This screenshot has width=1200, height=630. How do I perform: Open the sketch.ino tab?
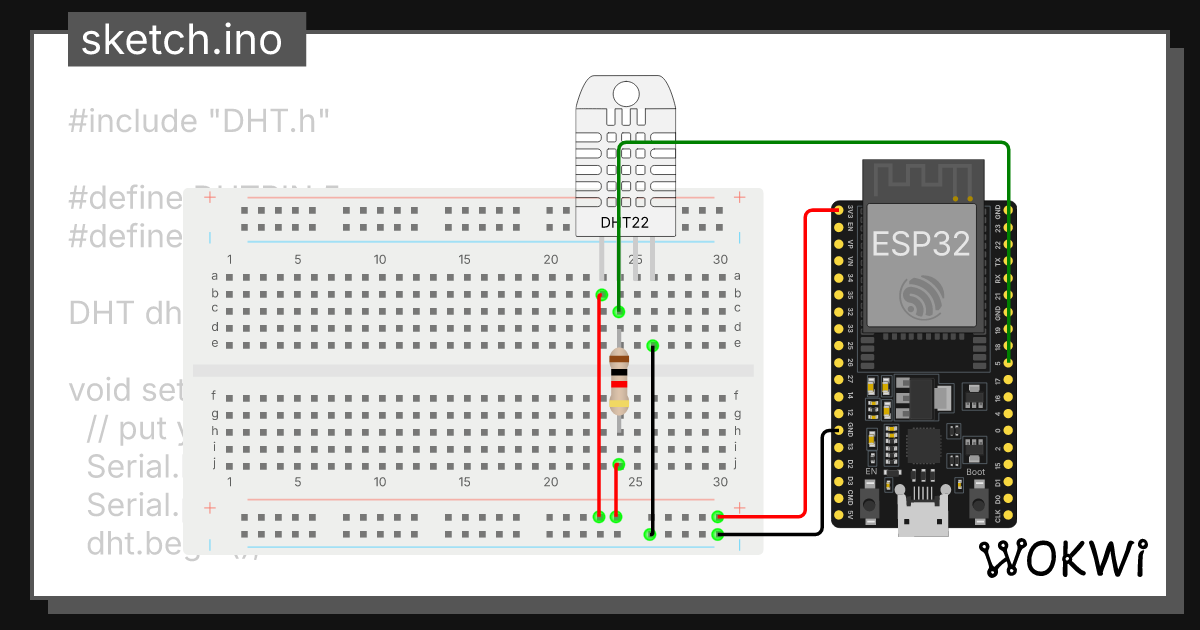186,40
